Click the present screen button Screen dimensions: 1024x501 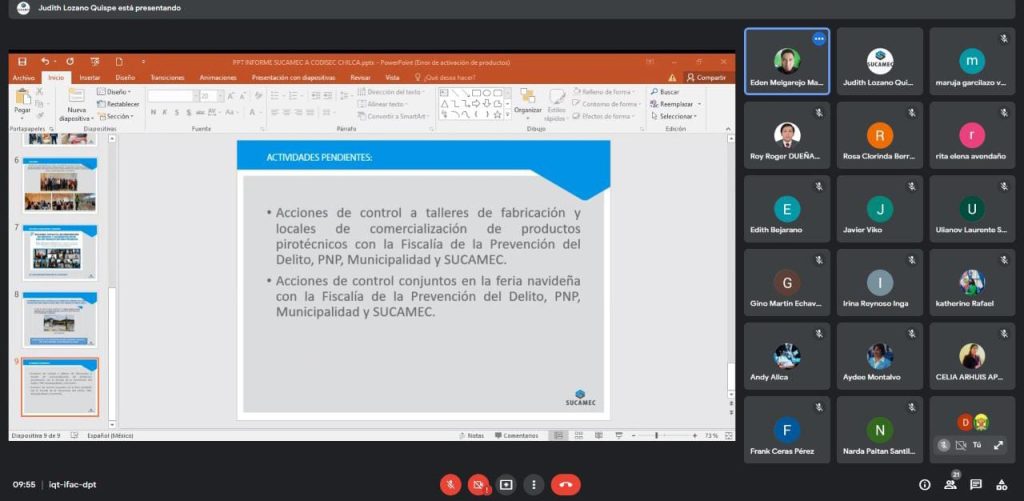click(506, 485)
